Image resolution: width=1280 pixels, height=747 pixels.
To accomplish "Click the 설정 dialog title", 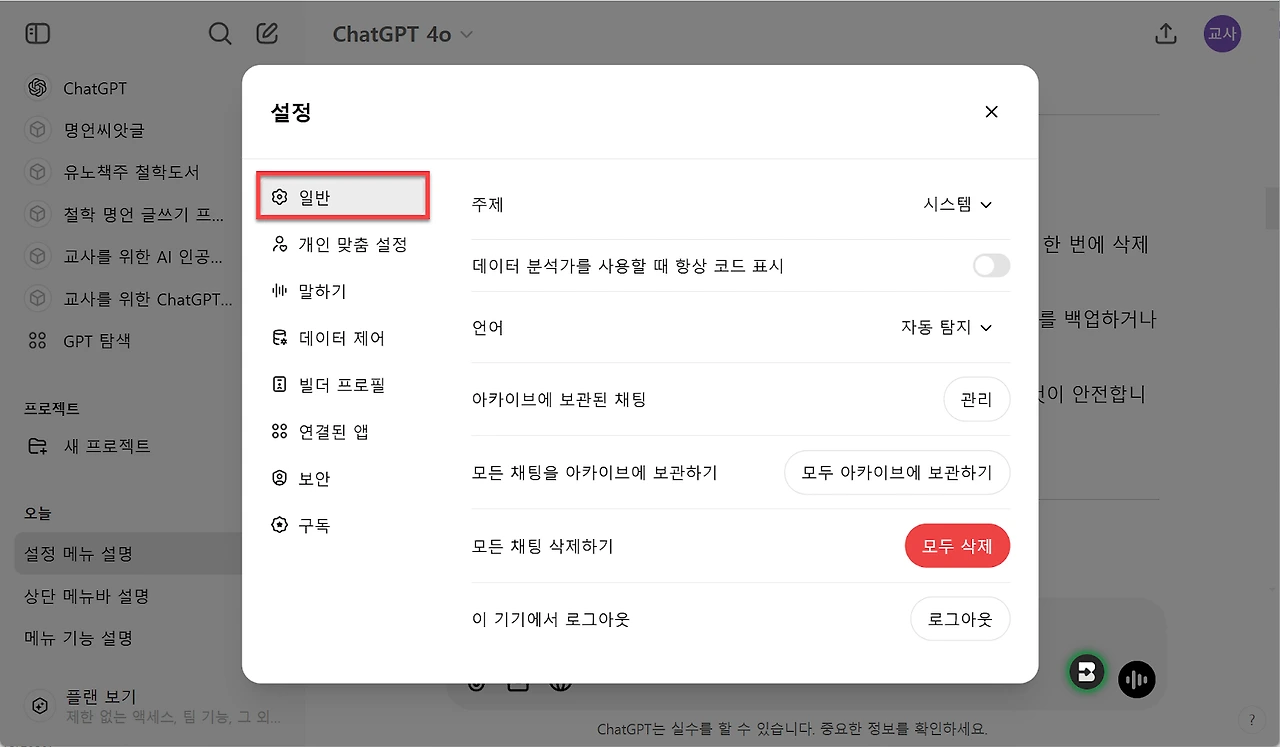I will (291, 112).
